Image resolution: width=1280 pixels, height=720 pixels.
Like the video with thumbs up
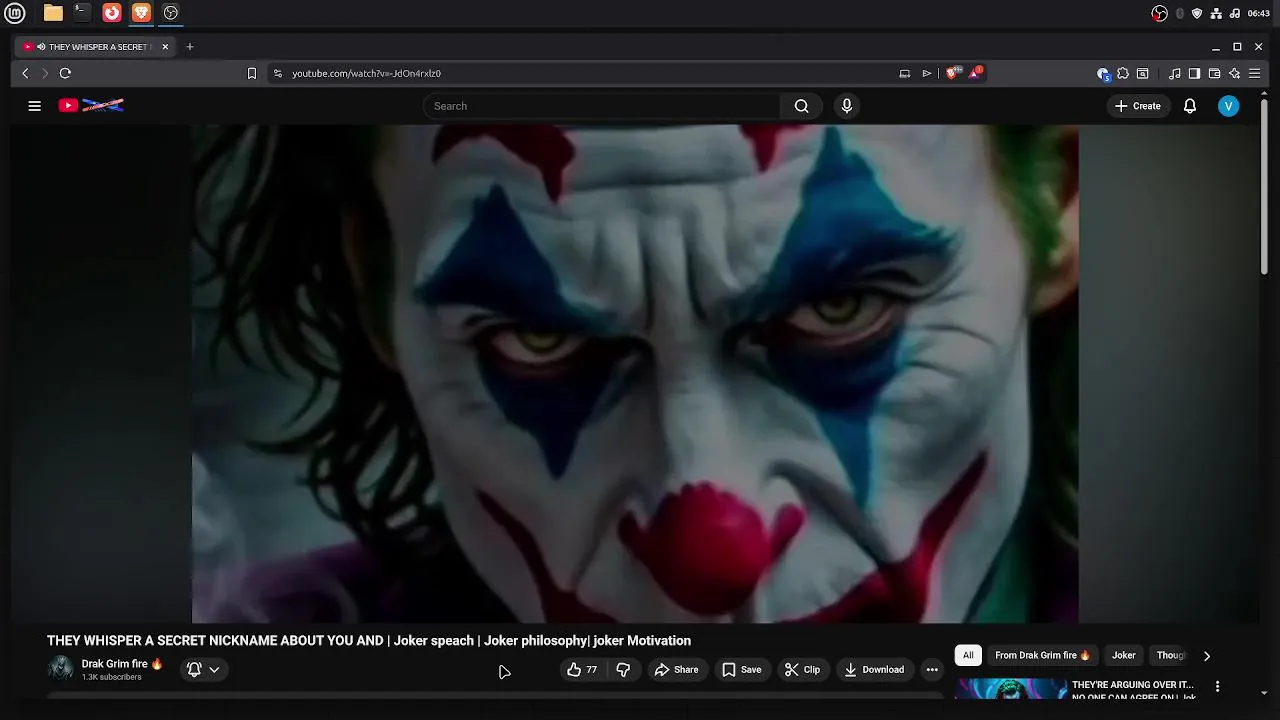click(x=581, y=670)
